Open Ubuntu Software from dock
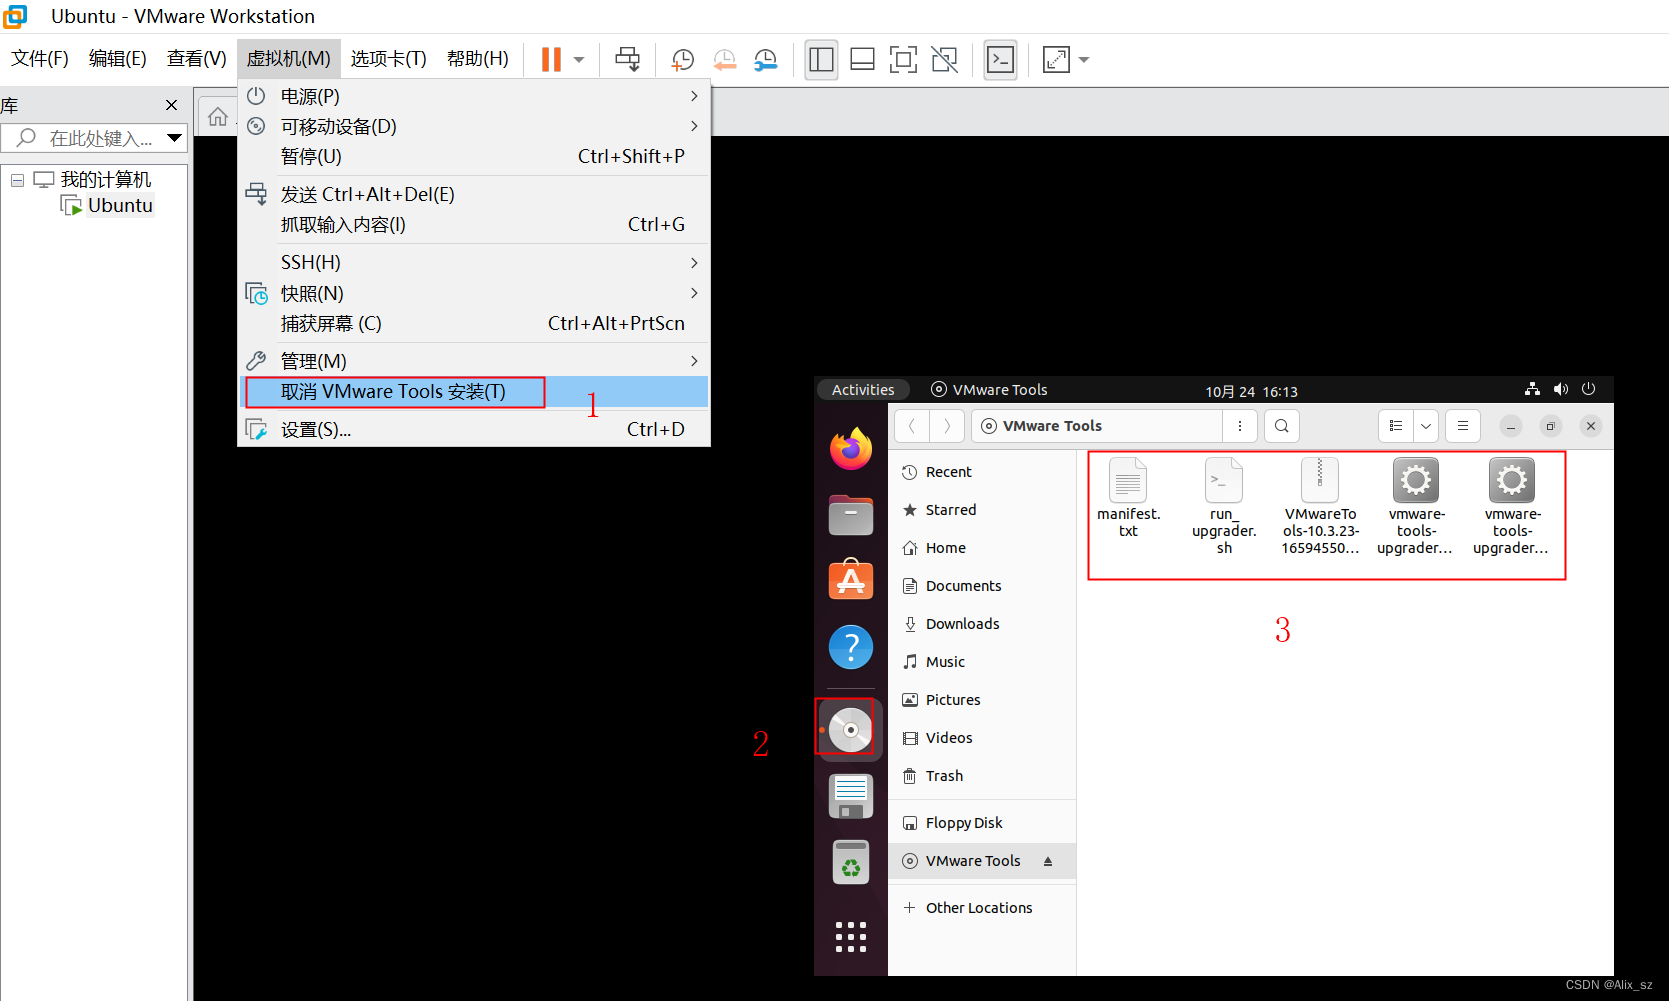The width and height of the screenshot is (1669, 1001). (x=851, y=580)
